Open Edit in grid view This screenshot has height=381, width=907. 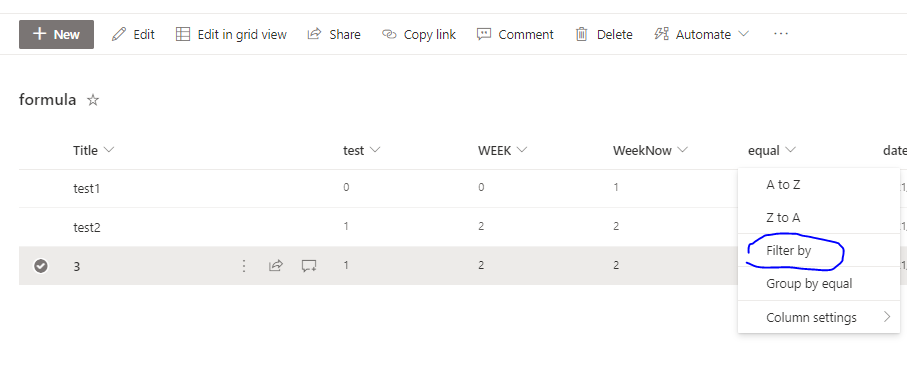[x=231, y=34]
